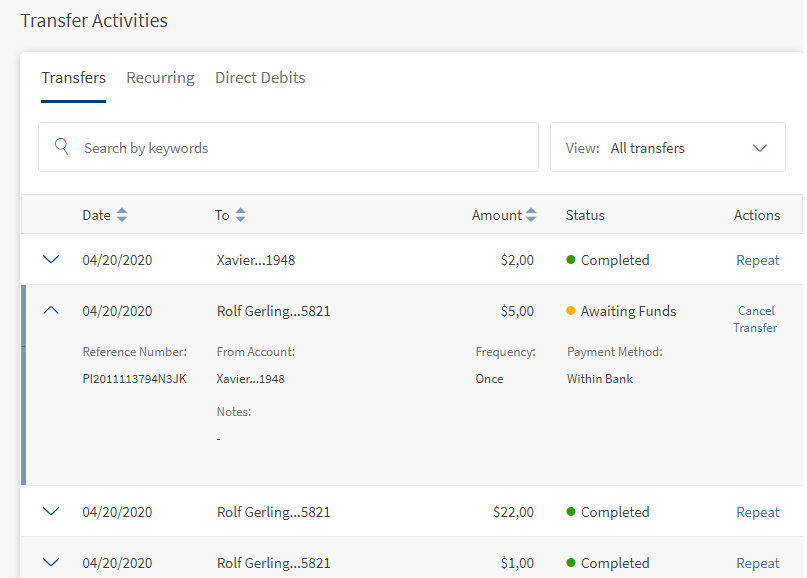The height and width of the screenshot is (578, 807).
Task: Cancel the Awaiting Funds transfer
Action: pos(756,319)
